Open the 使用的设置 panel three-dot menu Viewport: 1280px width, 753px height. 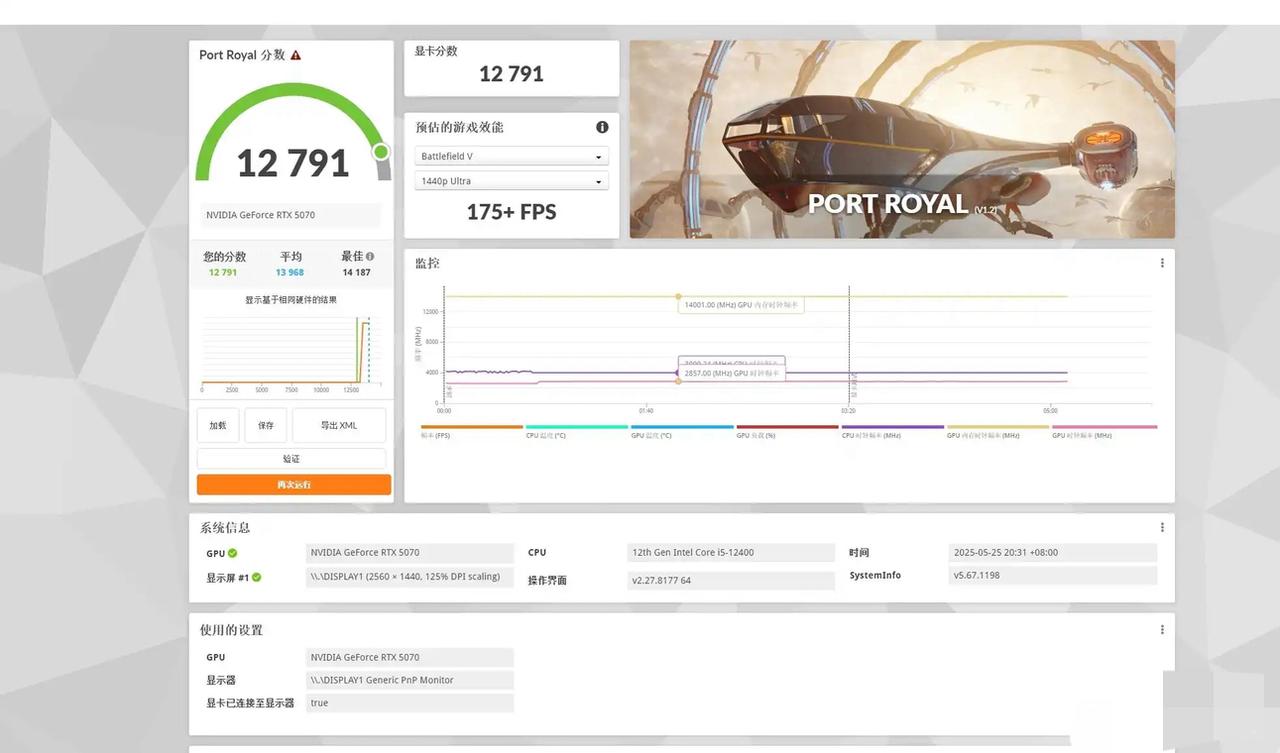click(x=1162, y=630)
